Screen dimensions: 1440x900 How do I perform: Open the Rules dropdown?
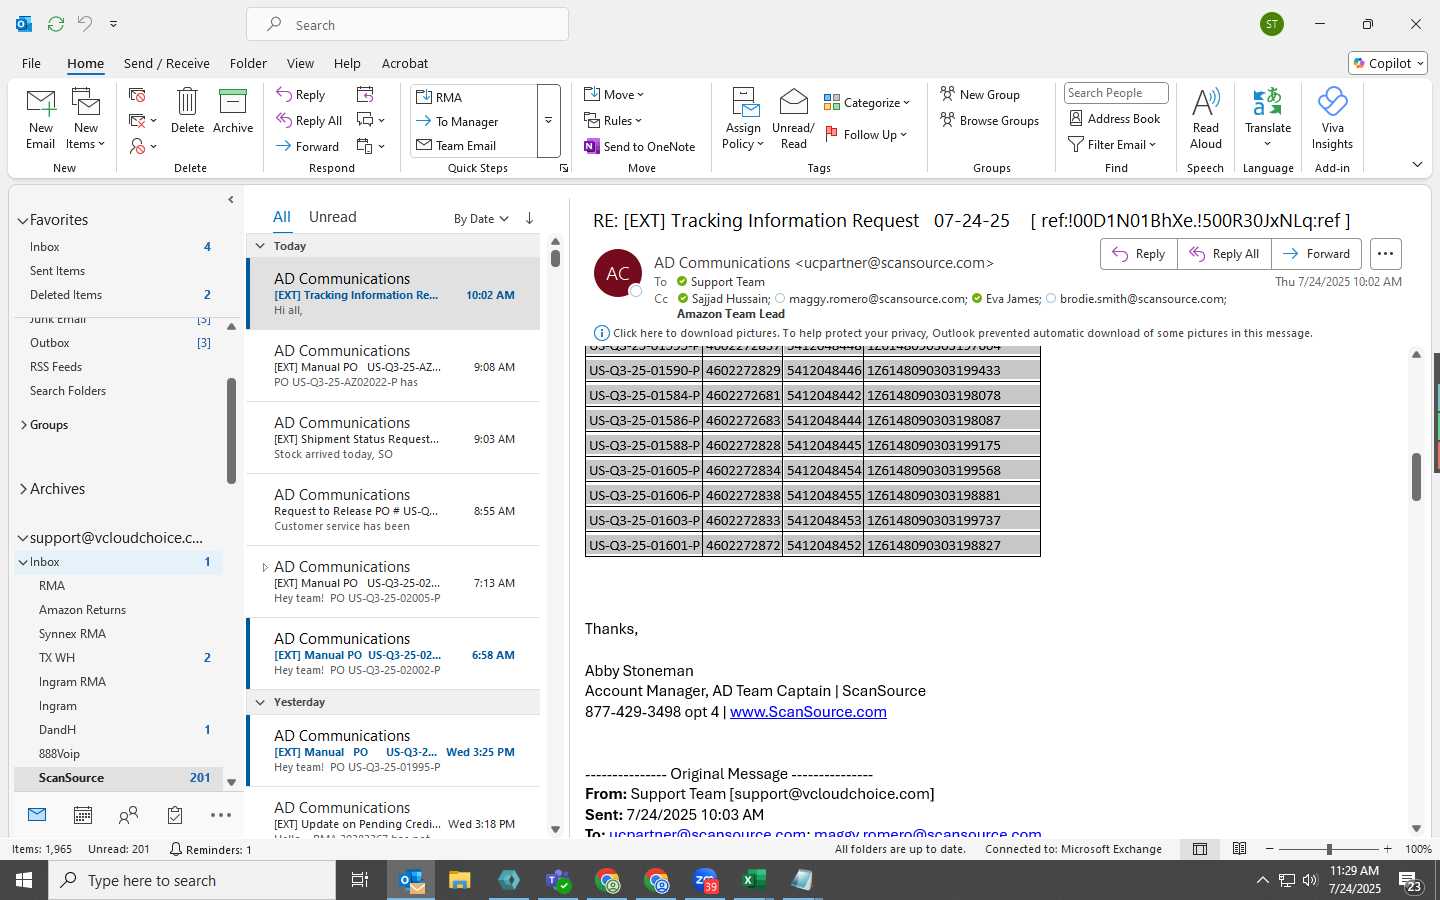[x=613, y=120]
